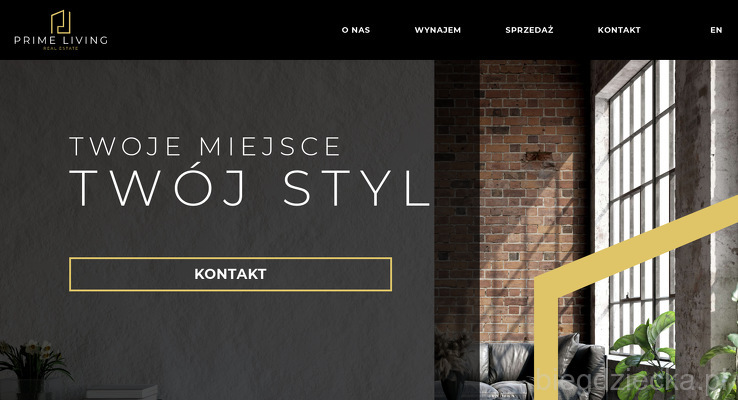The image size is (738, 400).
Task: Click the TWÓJ STYL headline text
Action: tap(250, 187)
